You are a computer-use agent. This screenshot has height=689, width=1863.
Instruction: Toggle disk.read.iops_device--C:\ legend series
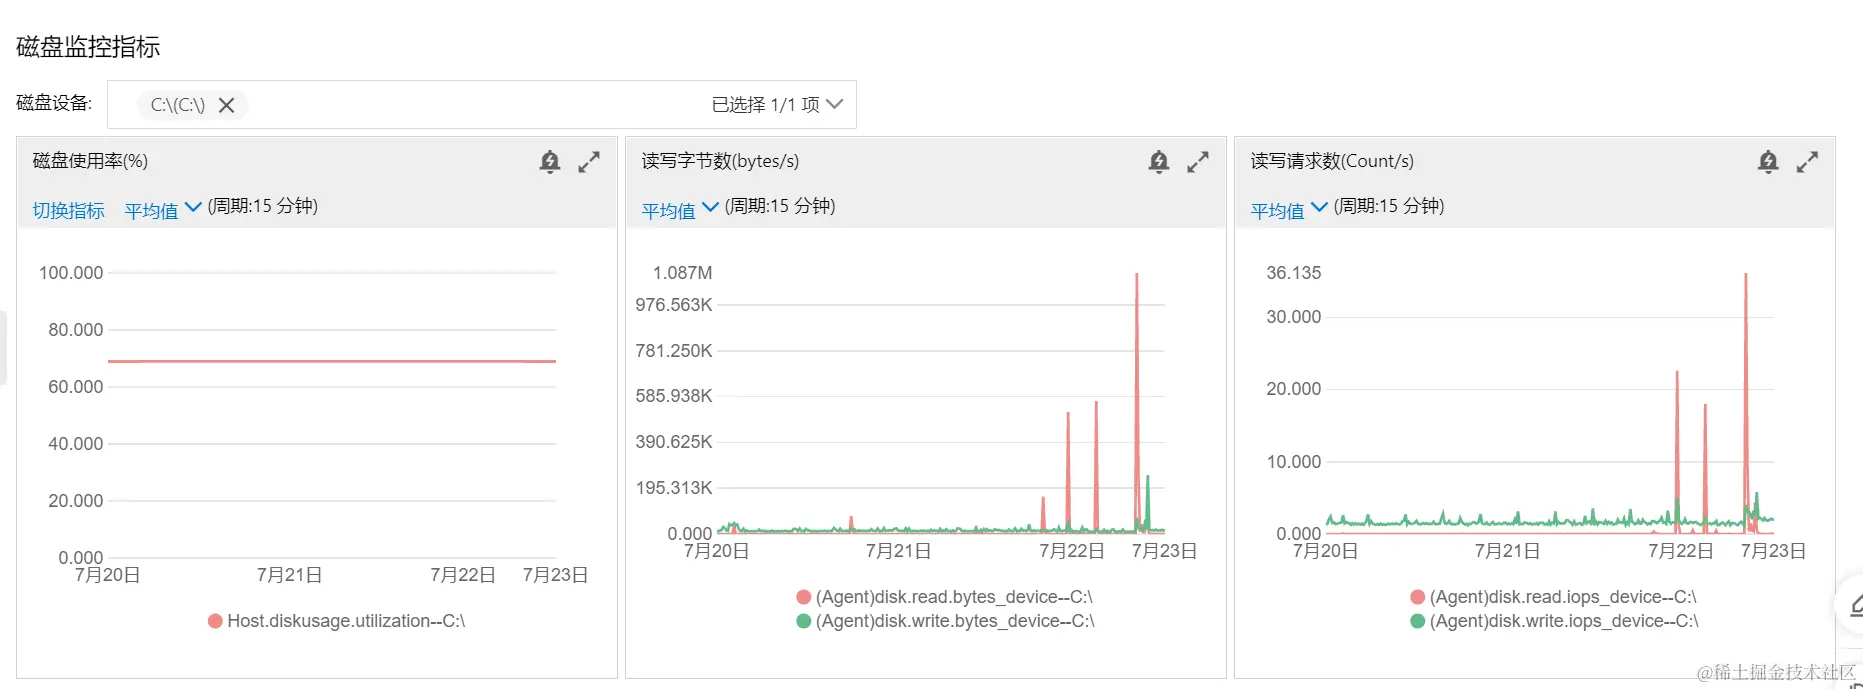tap(1553, 597)
